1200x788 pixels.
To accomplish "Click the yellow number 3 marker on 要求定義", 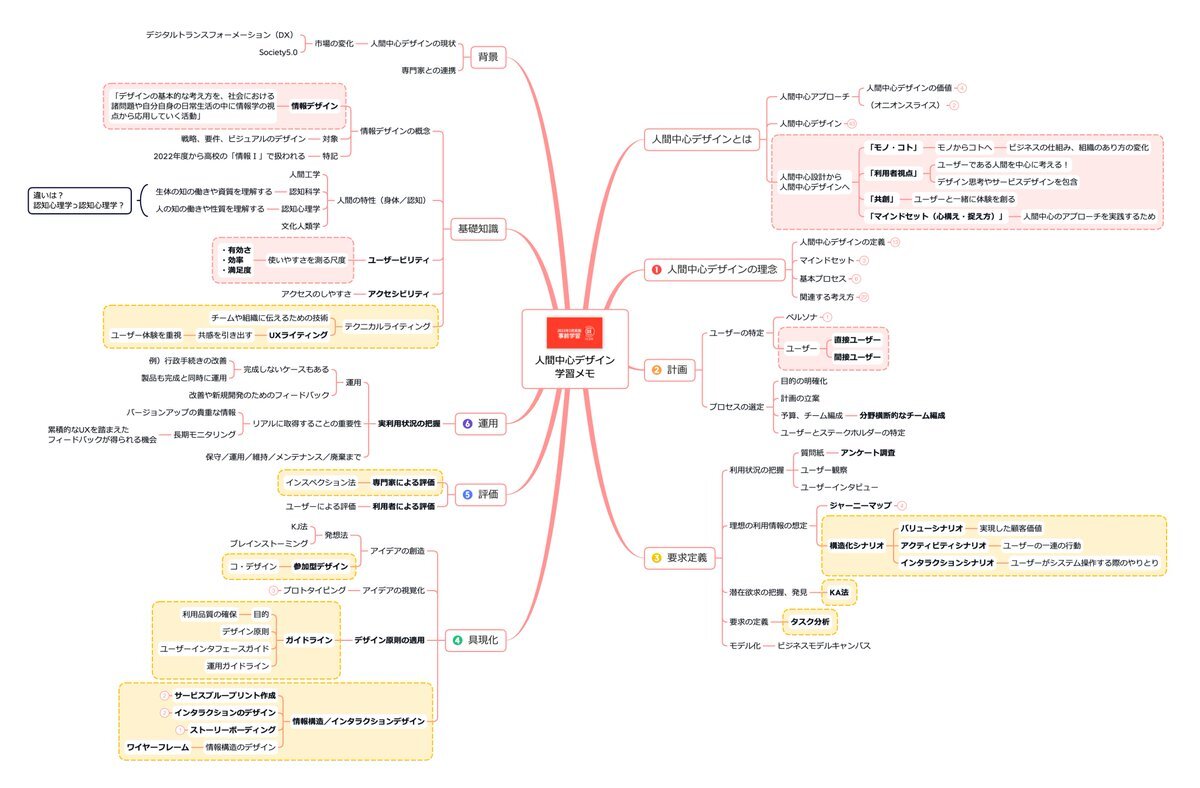I will [657, 558].
